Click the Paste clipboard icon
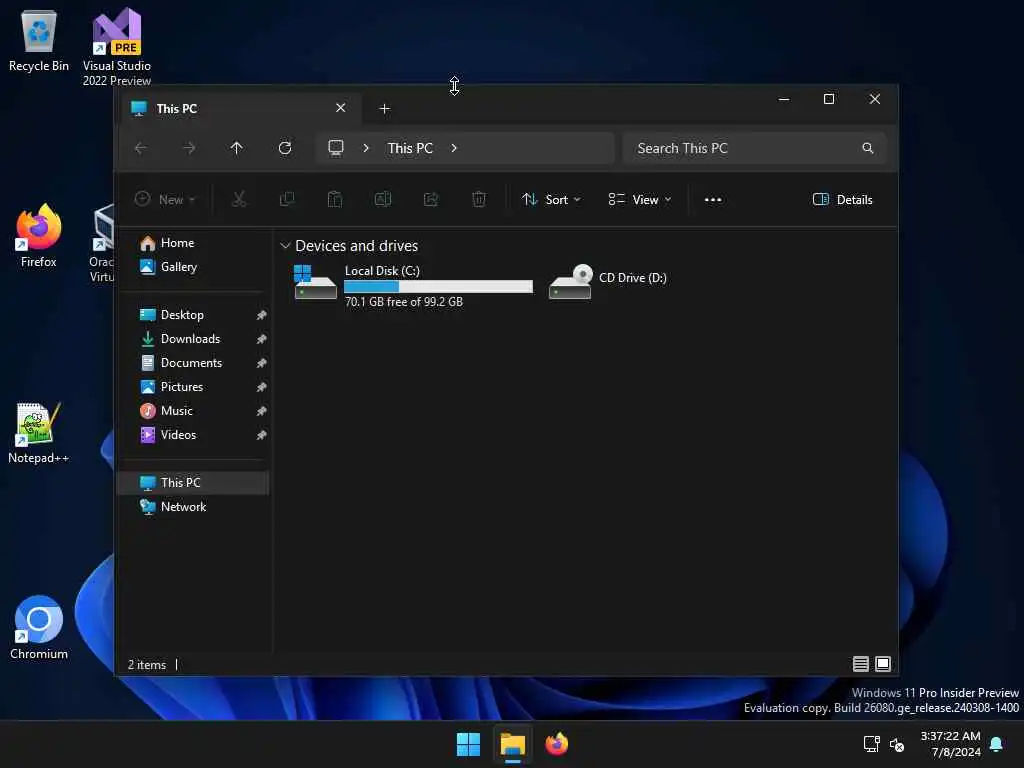 pos(335,199)
